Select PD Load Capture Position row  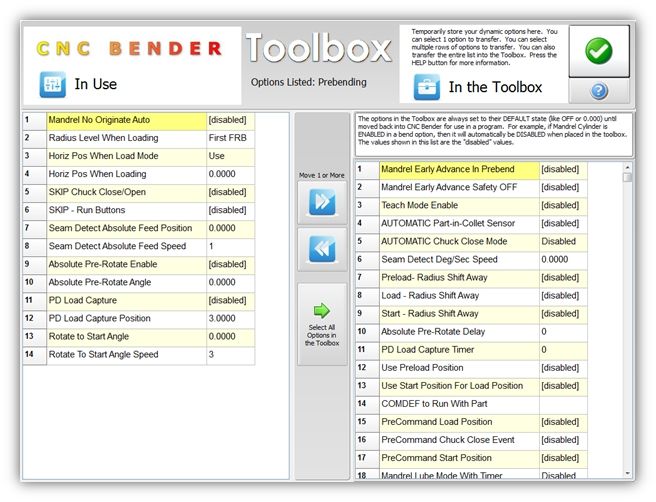pyautogui.click(x=138, y=318)
